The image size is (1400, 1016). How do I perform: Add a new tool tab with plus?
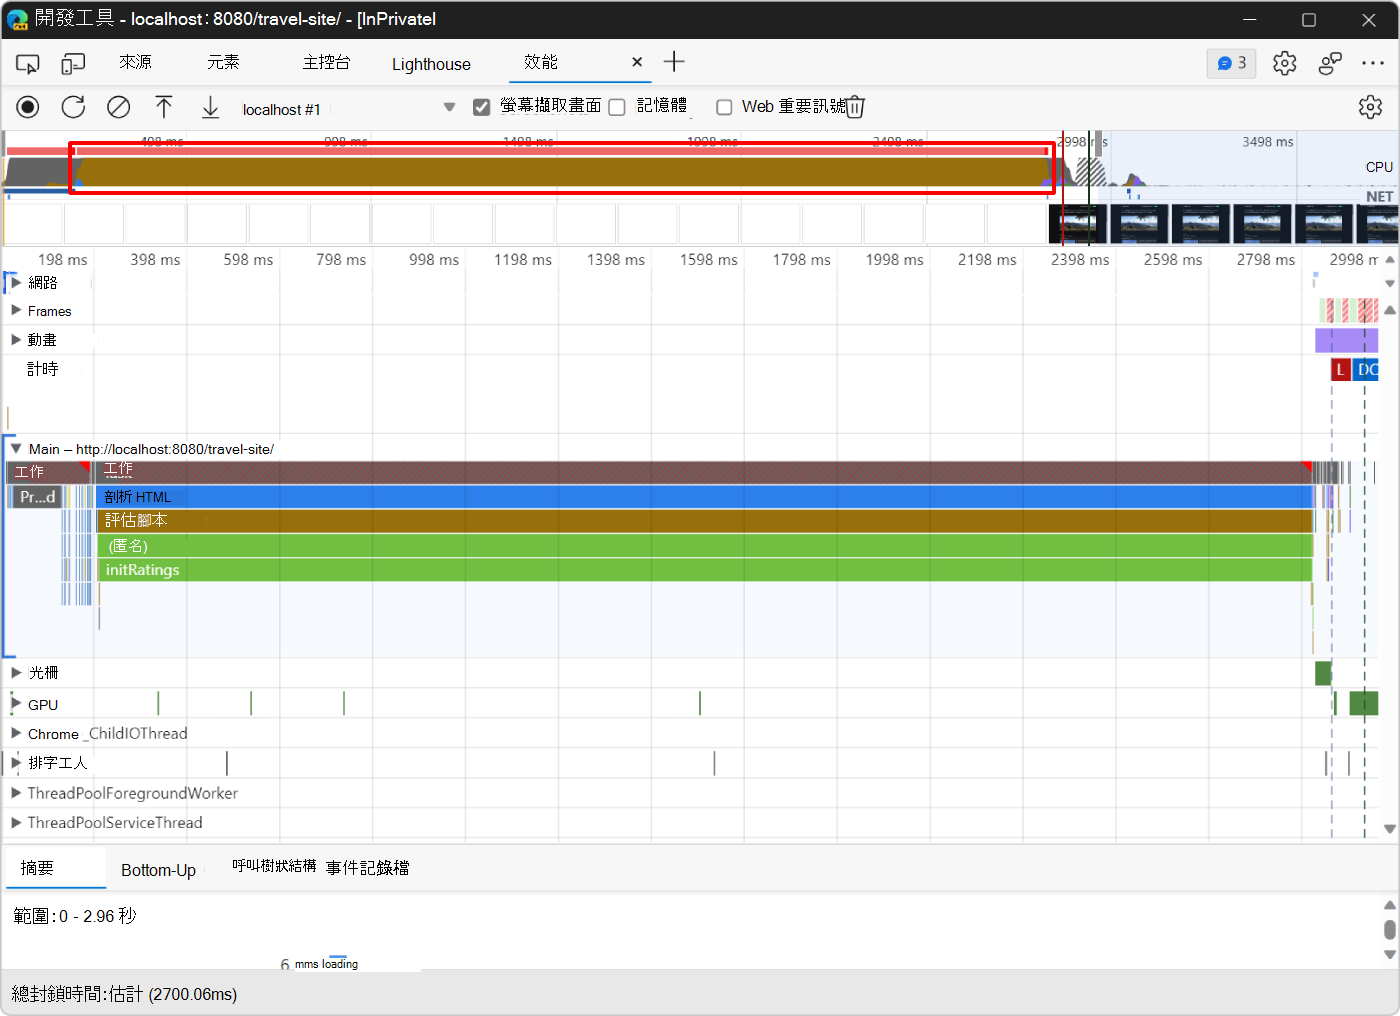click(x=675, y=62)
